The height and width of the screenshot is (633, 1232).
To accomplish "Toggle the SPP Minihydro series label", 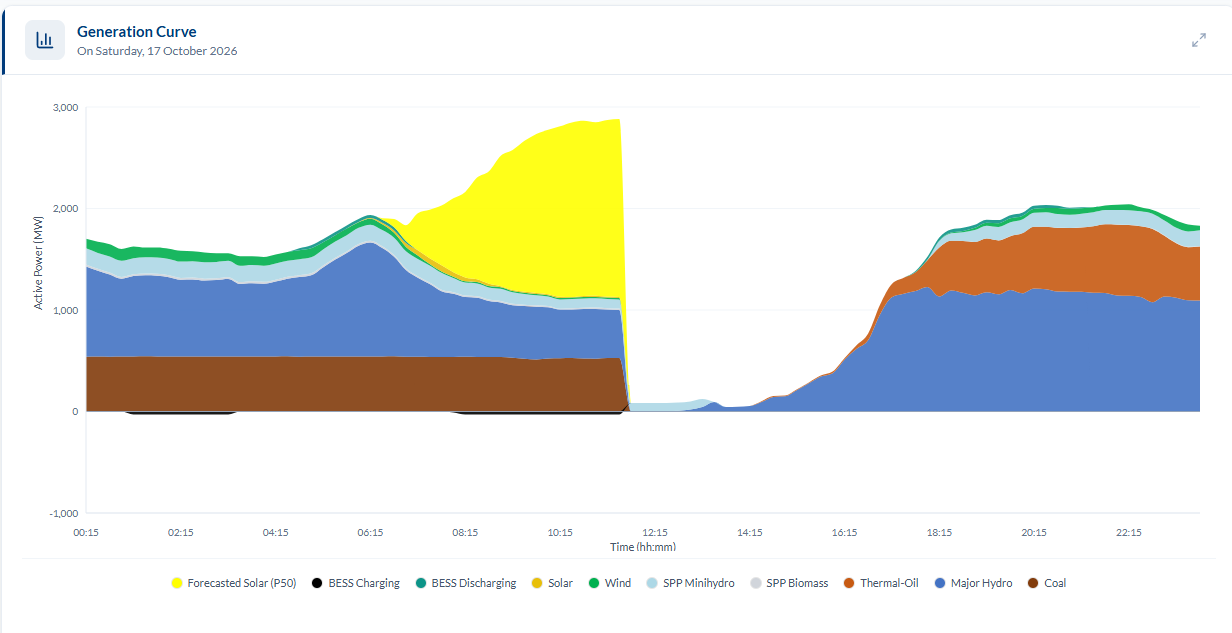I will click(699, 583).
